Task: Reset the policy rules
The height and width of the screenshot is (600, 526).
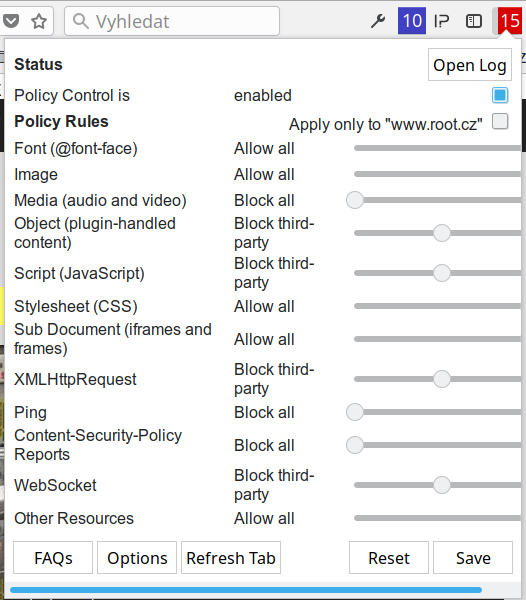Action: tap(389, 558)
